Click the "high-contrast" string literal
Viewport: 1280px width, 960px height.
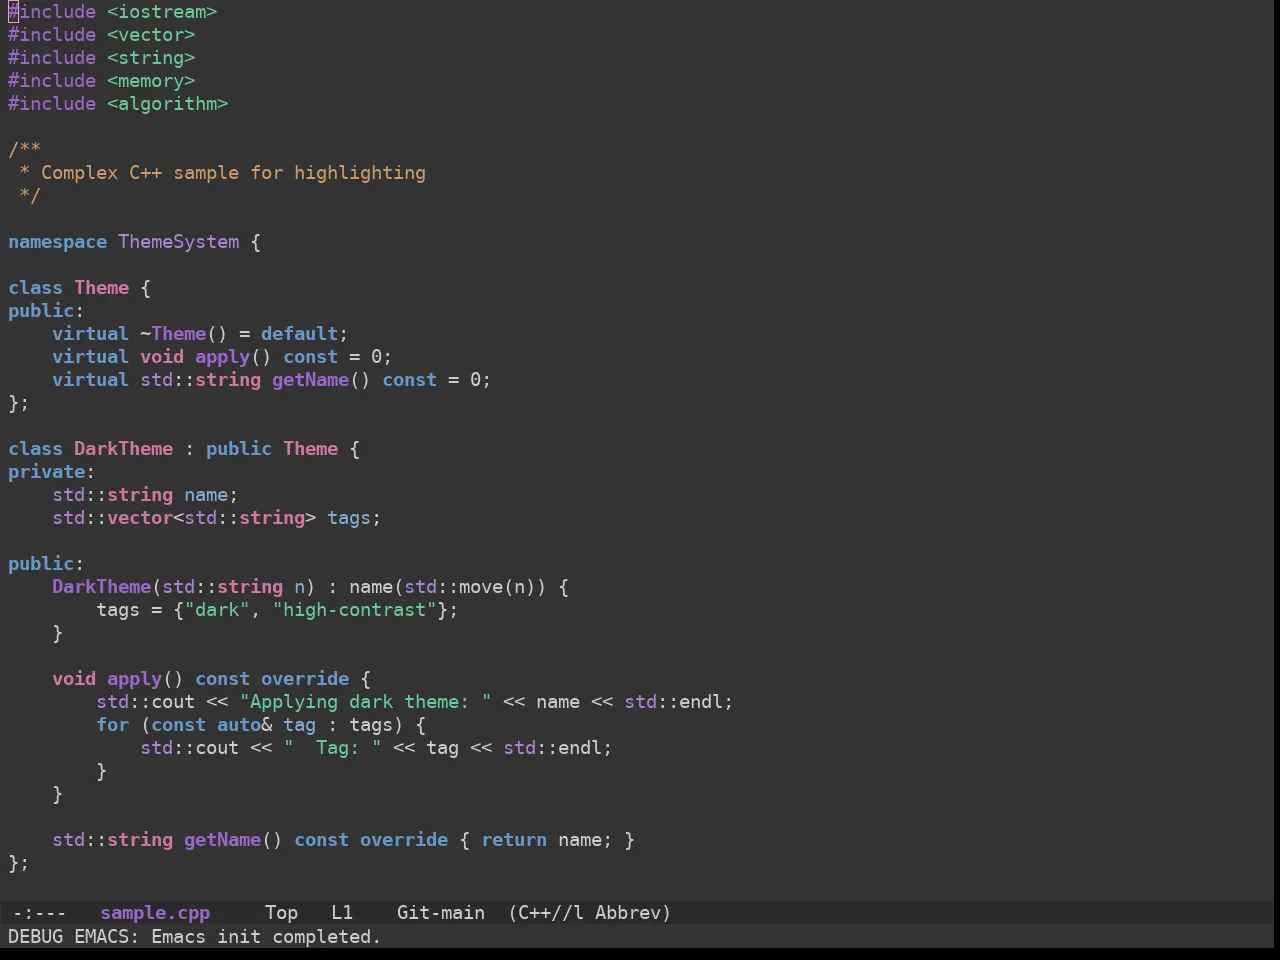click(x=354, y=610)
